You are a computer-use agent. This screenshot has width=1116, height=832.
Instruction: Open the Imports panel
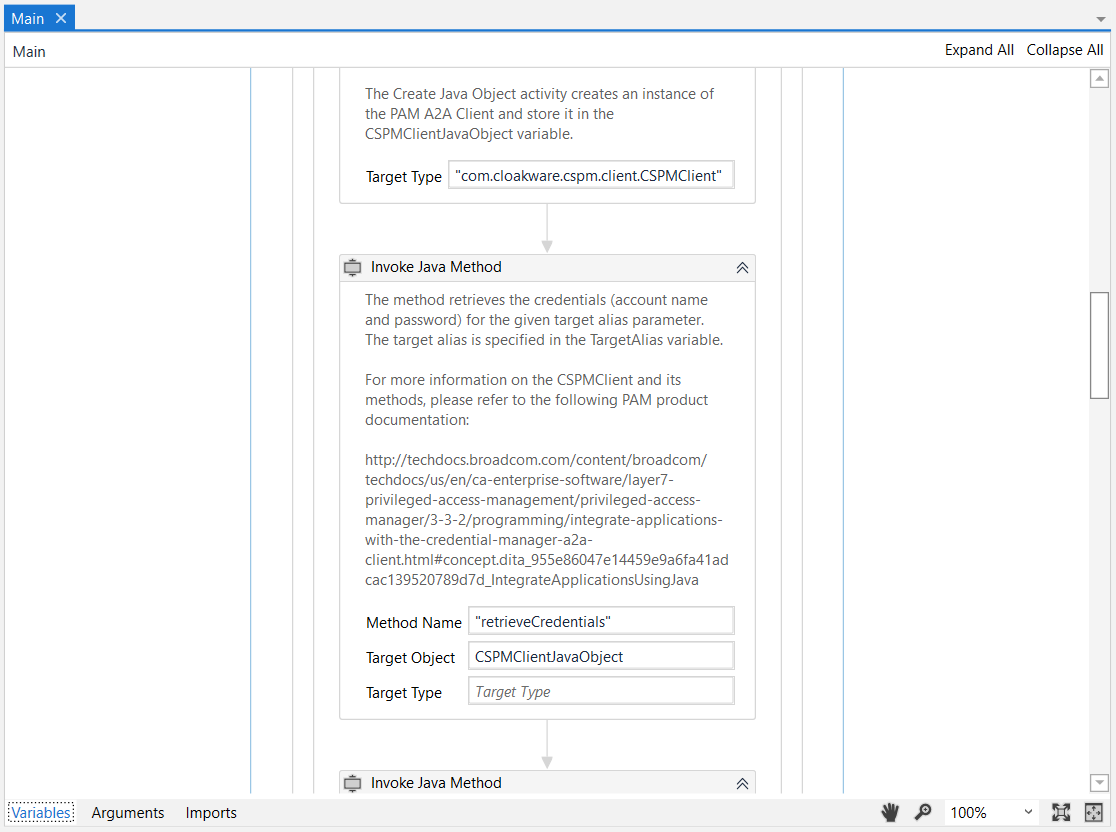click(x=210, y=813)
